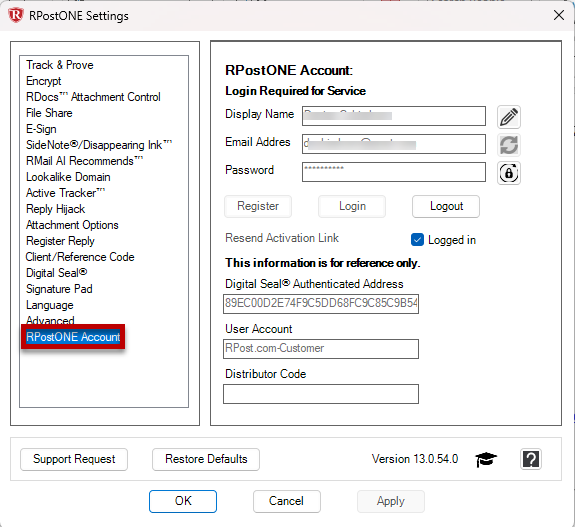The height and width of the screenshot is (527, 575).
Task: Click the refresh arrows icon beside Email Address
Action: (x=509, y=145)
